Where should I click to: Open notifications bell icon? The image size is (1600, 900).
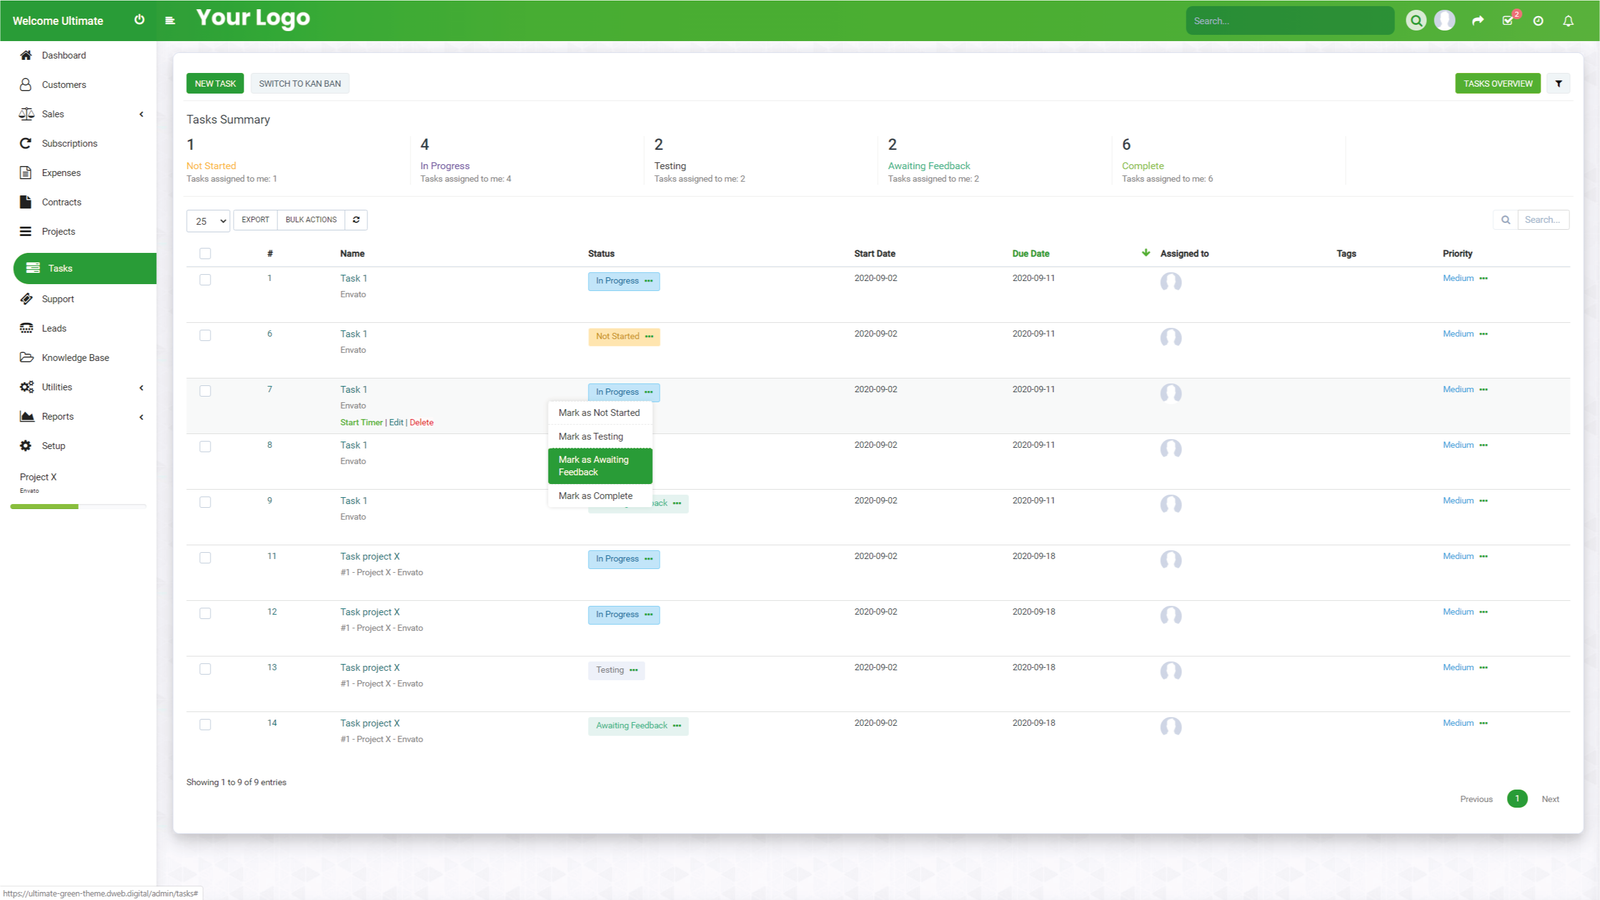tap(1568, 21)
